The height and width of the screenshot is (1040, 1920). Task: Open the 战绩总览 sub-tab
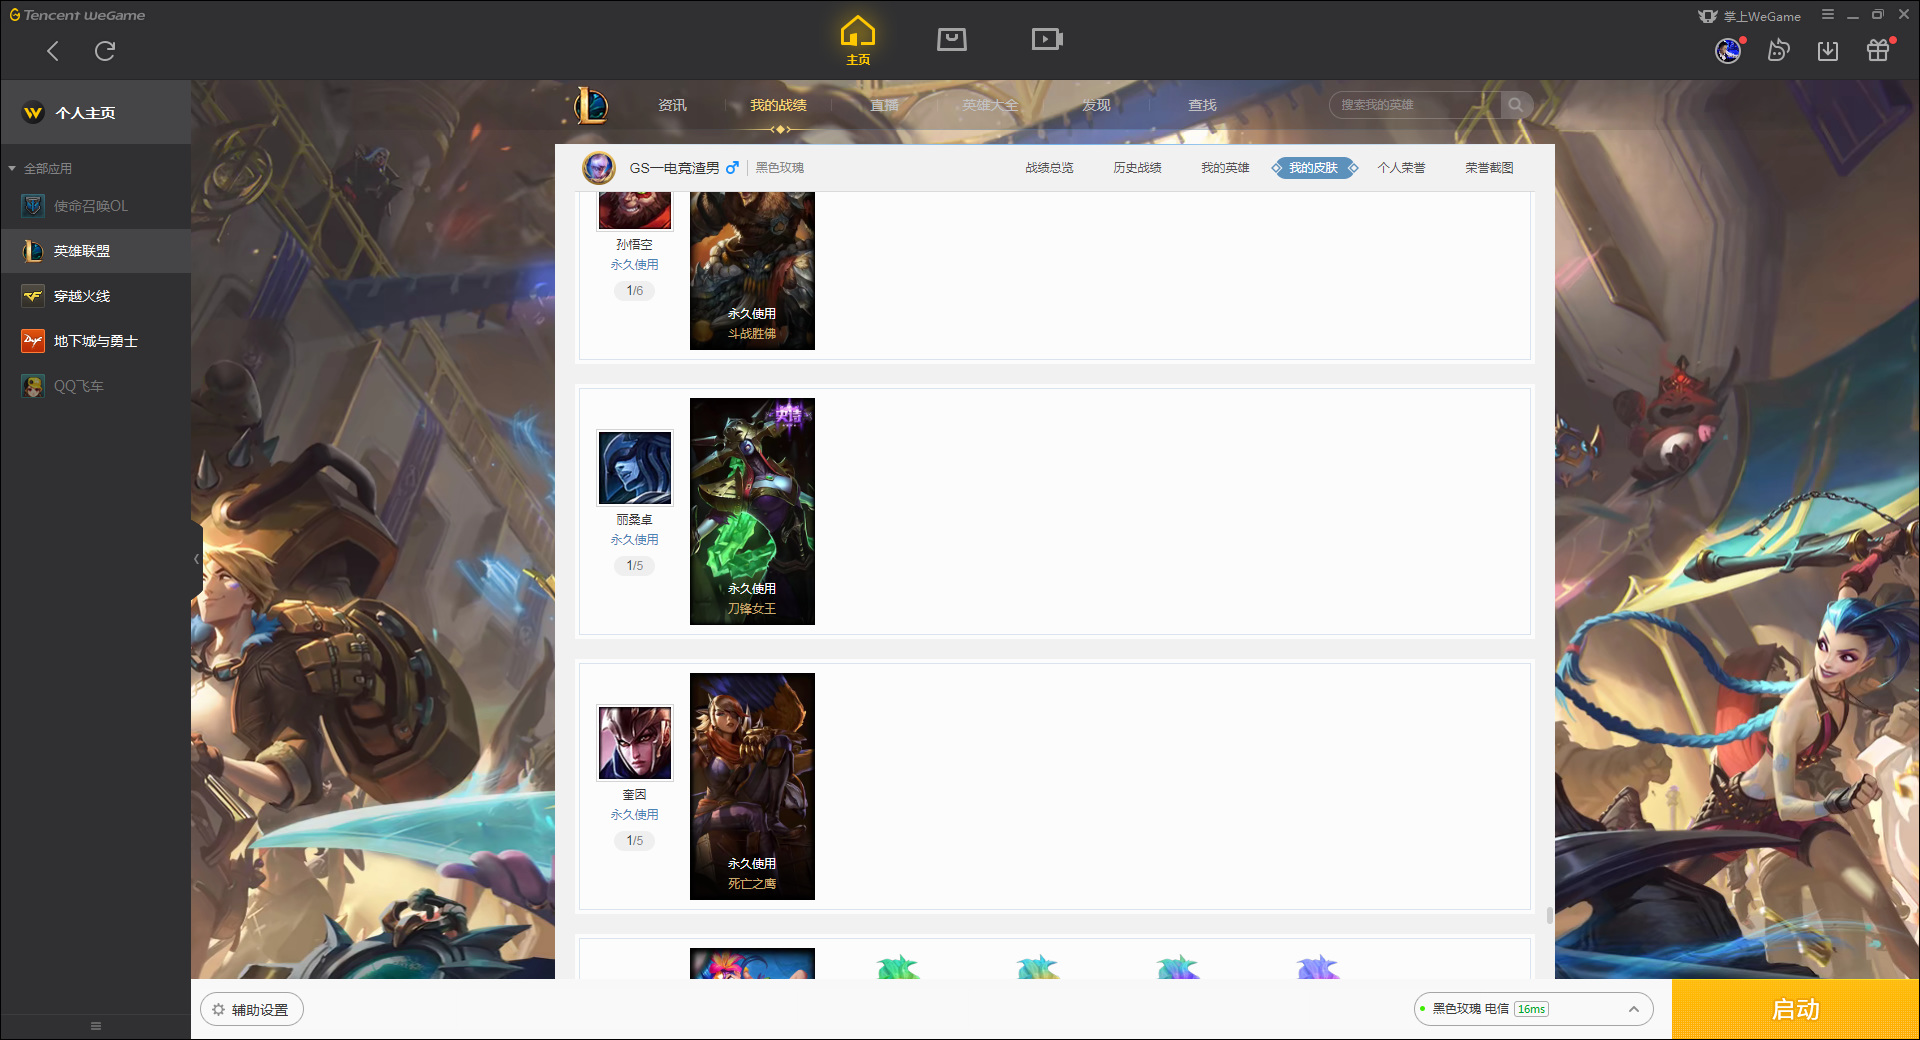(1049, 168)
